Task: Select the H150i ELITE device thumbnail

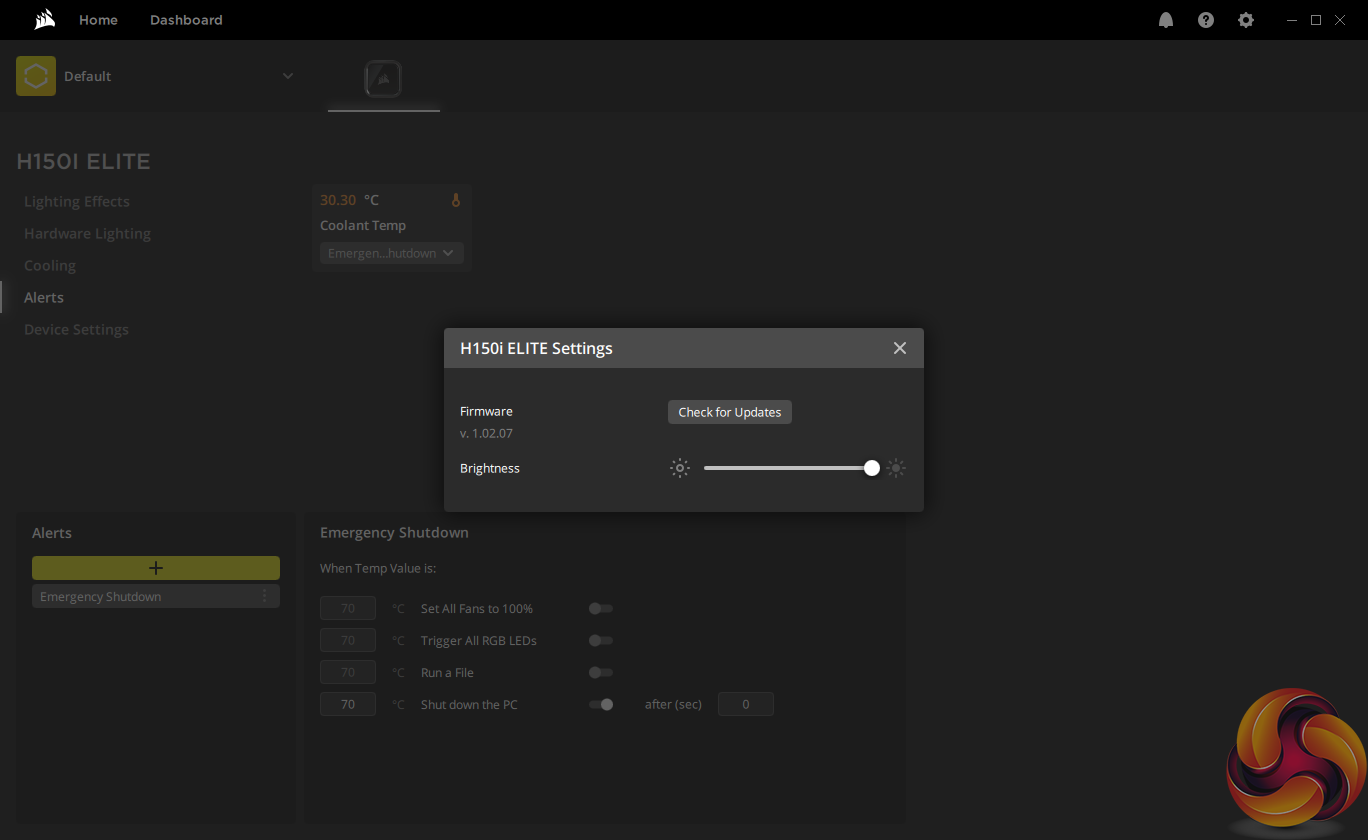Action: 384,79
